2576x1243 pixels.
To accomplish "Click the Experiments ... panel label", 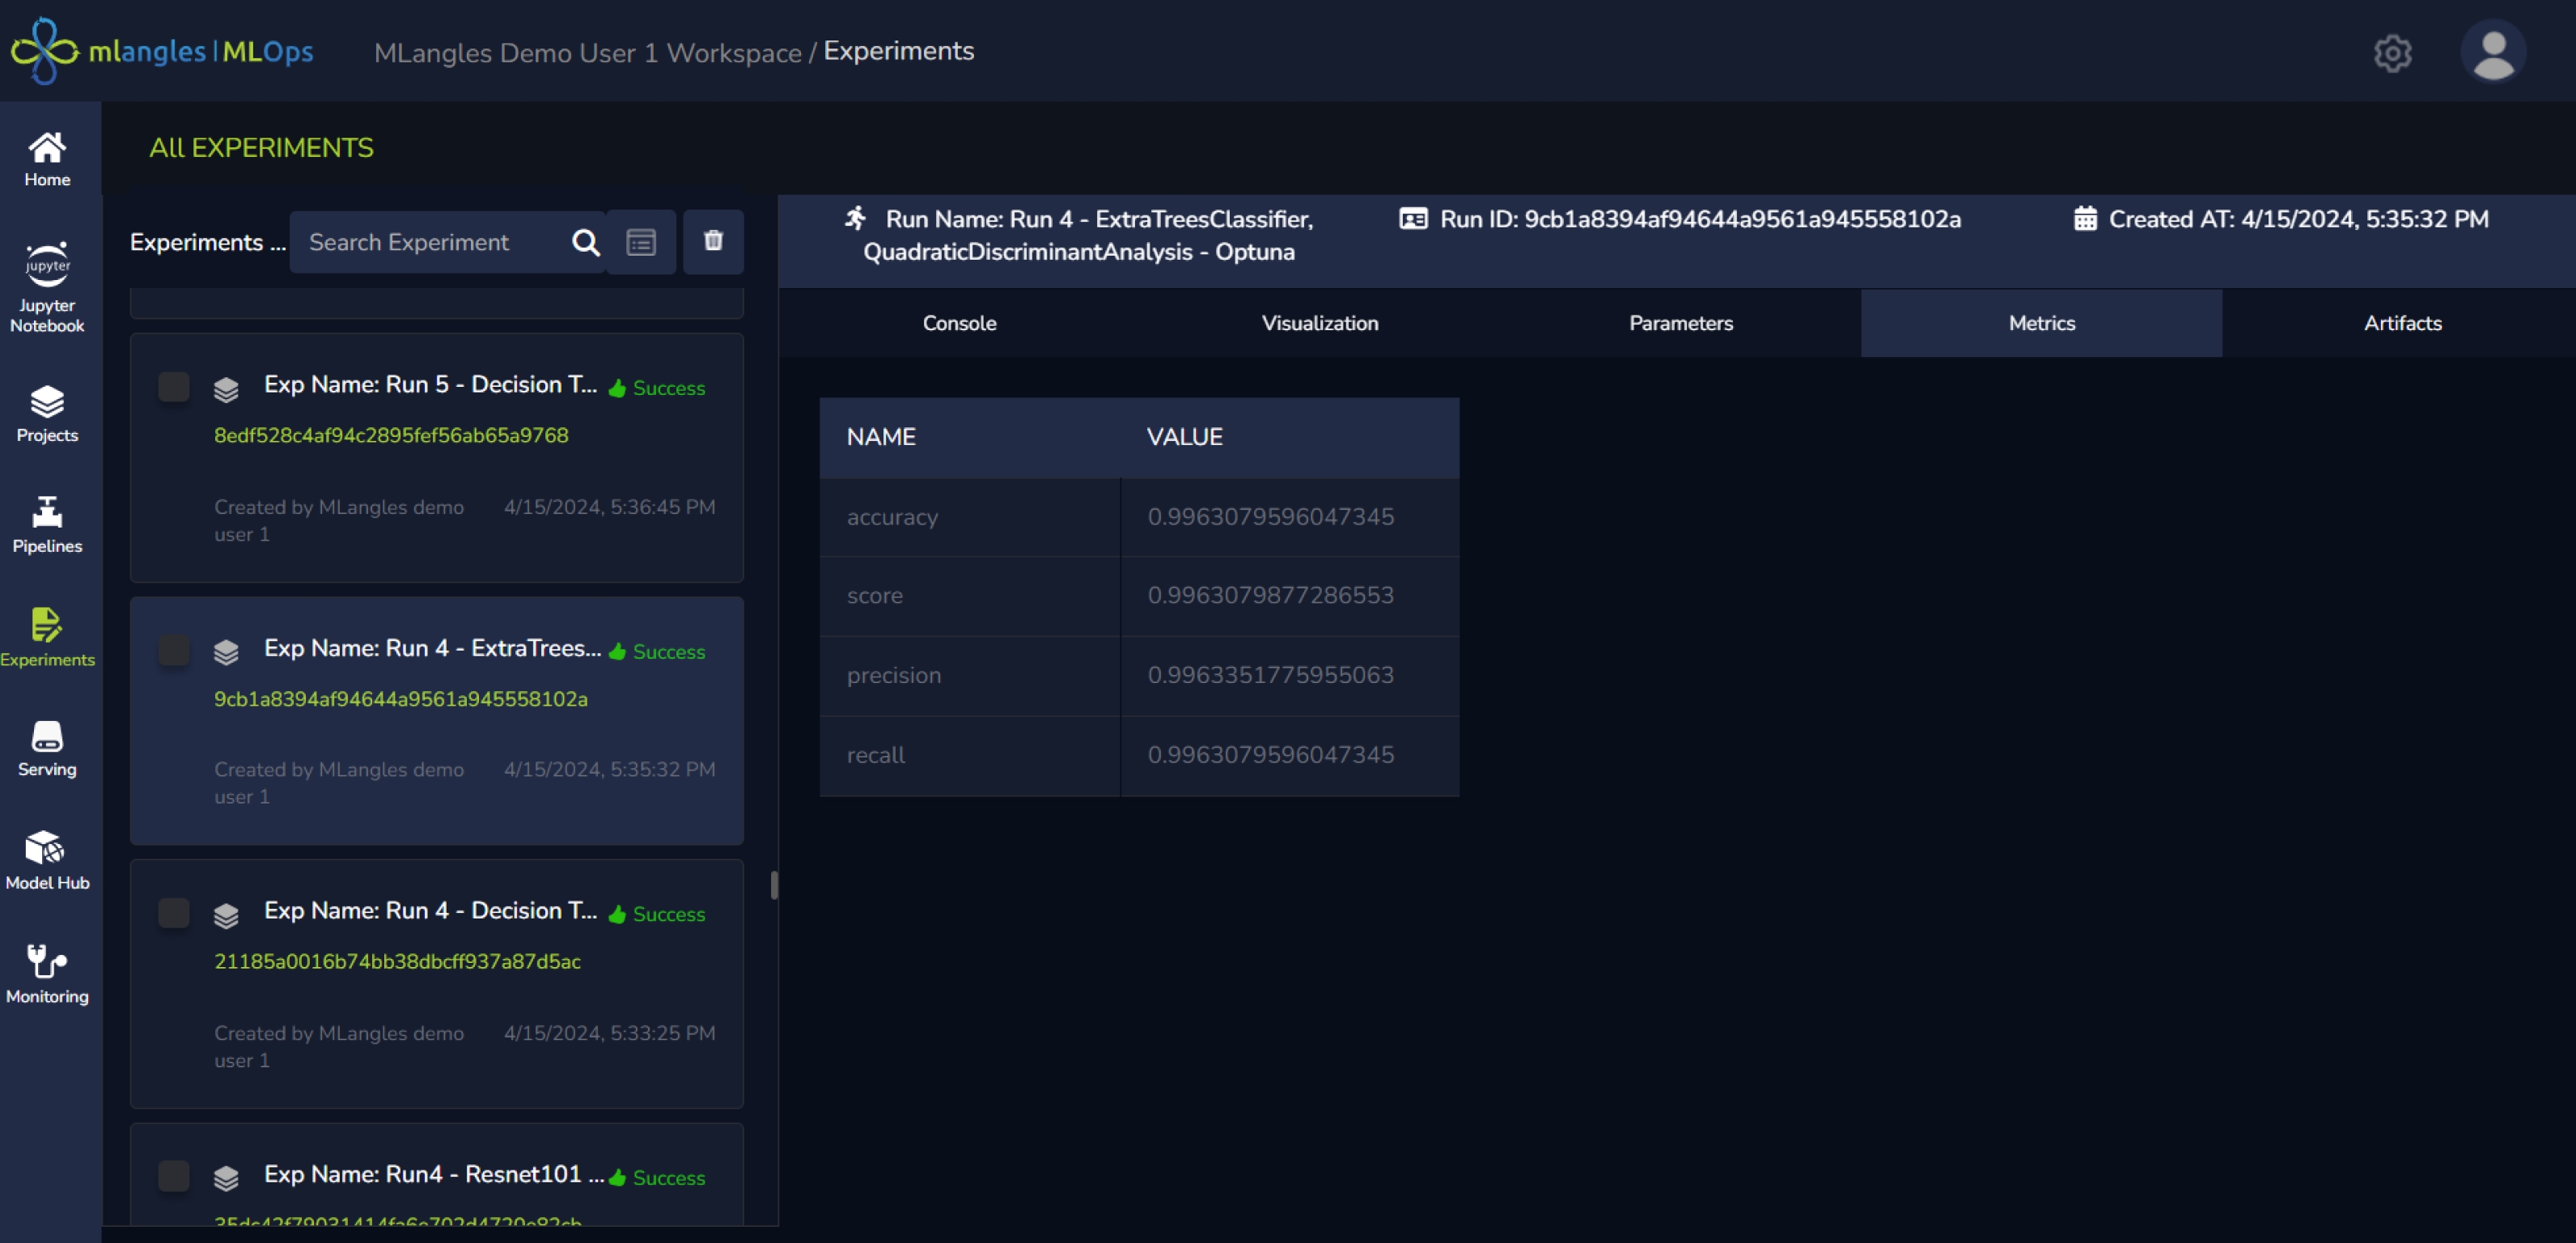I will 208,243.
